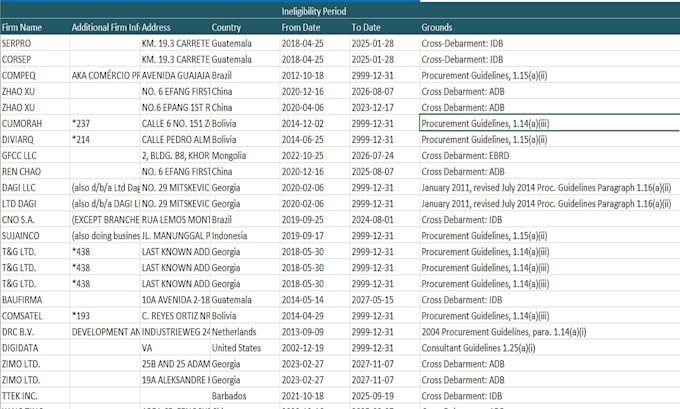Select 19A ALEKSANDRE address cell
The height and width of the screenshot is (409, 680).
(x=175, y=380)
